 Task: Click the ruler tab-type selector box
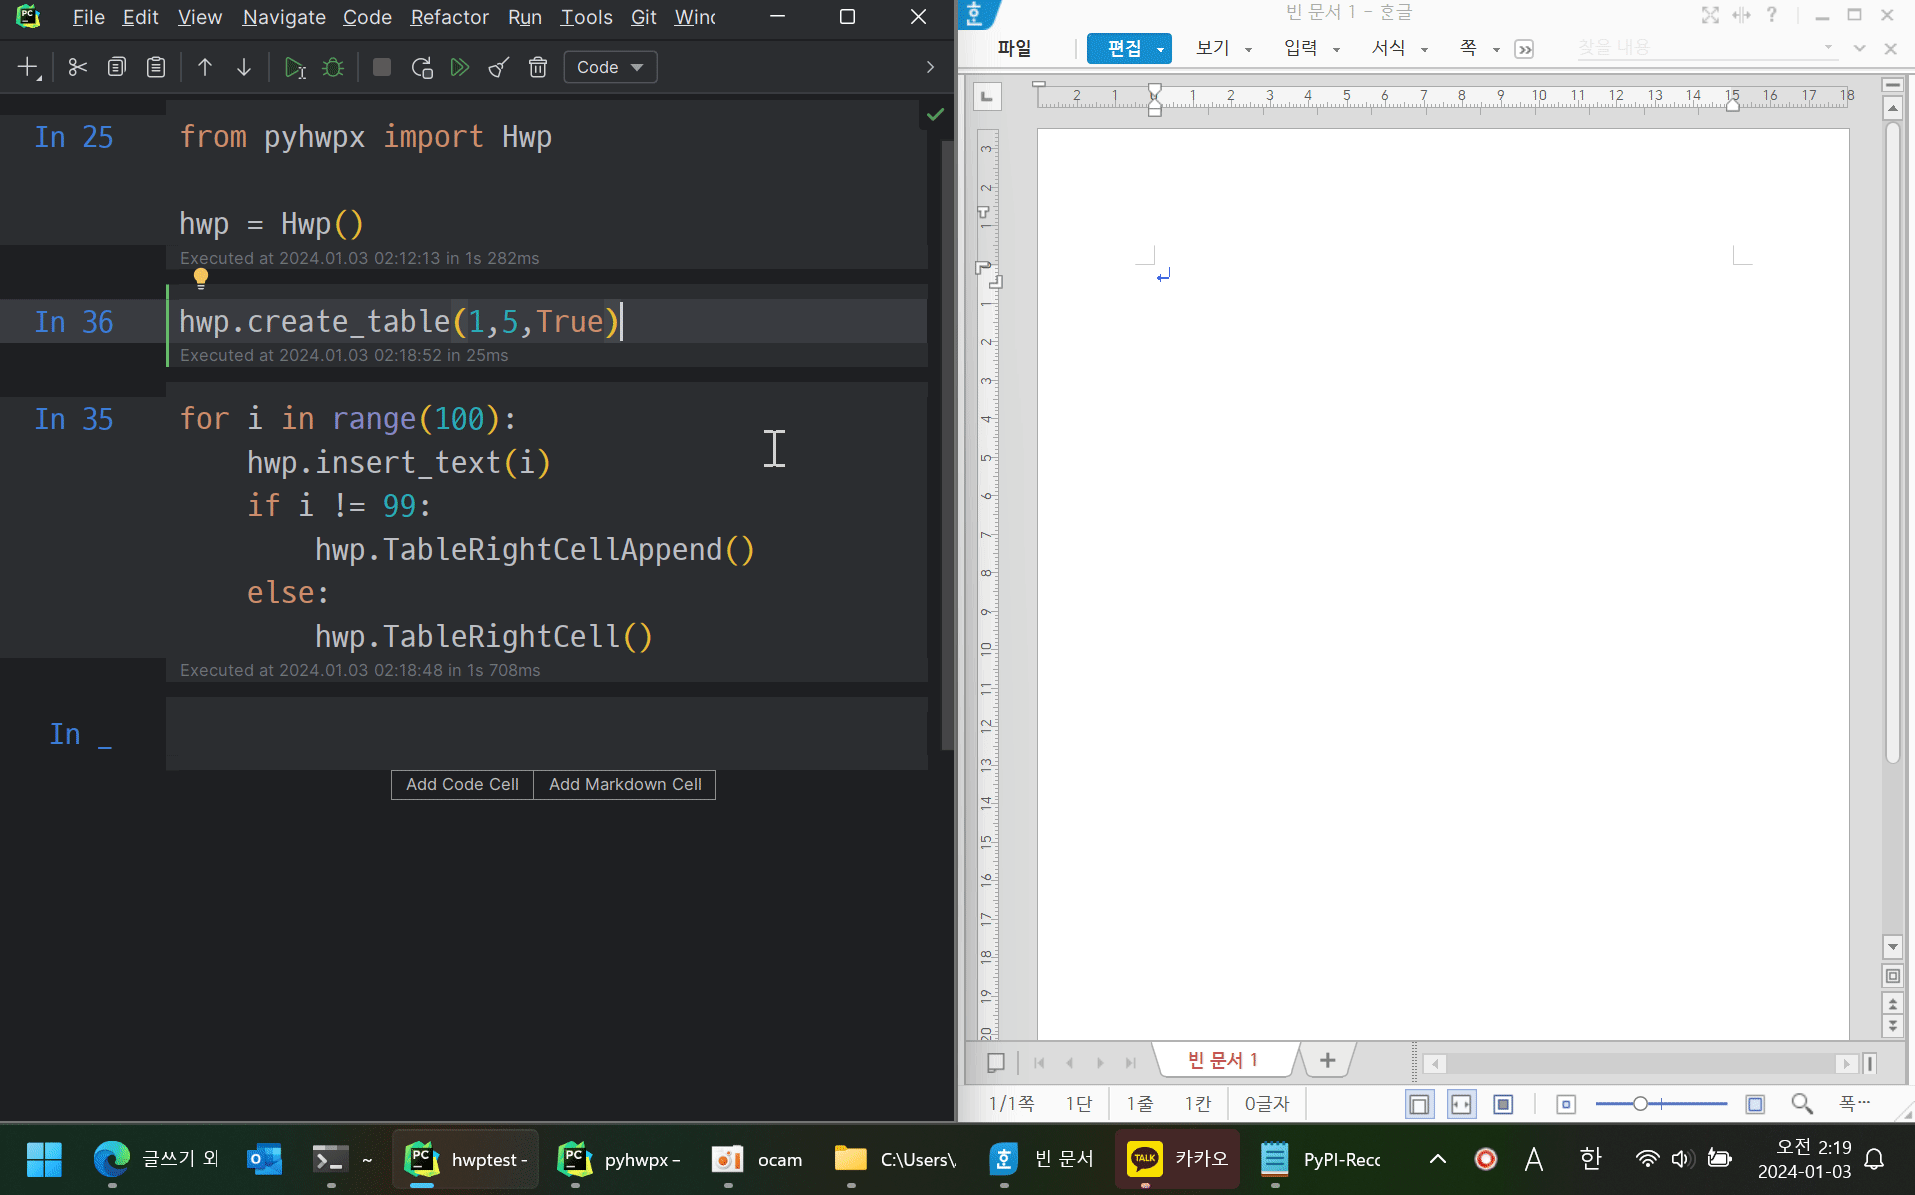(987, 96)
